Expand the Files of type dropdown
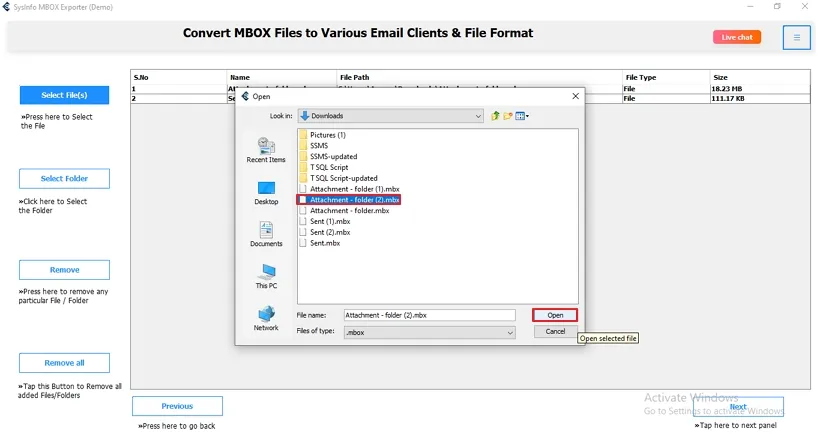 coord(510,332)
